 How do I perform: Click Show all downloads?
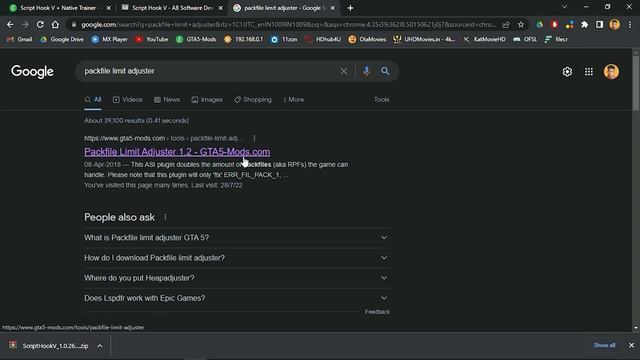pyautogui.click(x=604, y=345)
